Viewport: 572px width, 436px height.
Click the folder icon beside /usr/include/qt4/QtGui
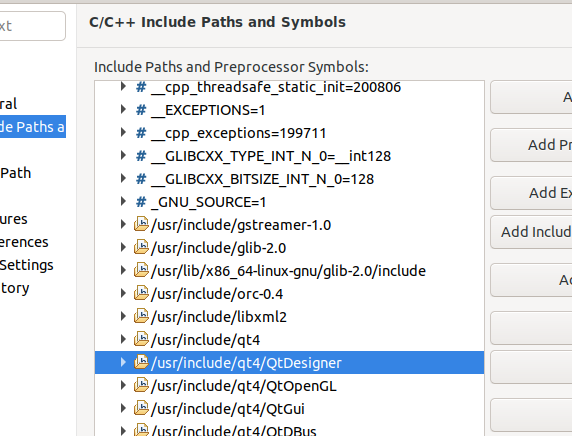pos(141,408)
